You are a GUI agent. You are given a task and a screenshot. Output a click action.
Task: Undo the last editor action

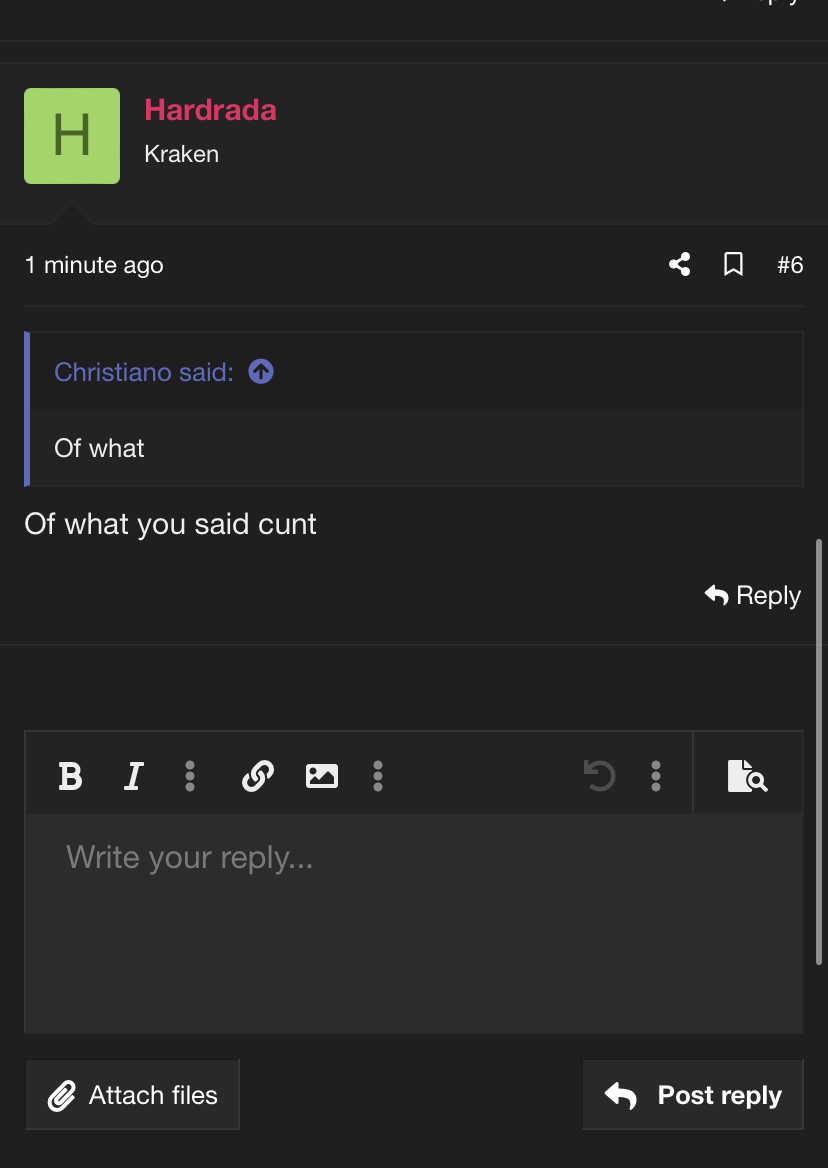(599, 776)
